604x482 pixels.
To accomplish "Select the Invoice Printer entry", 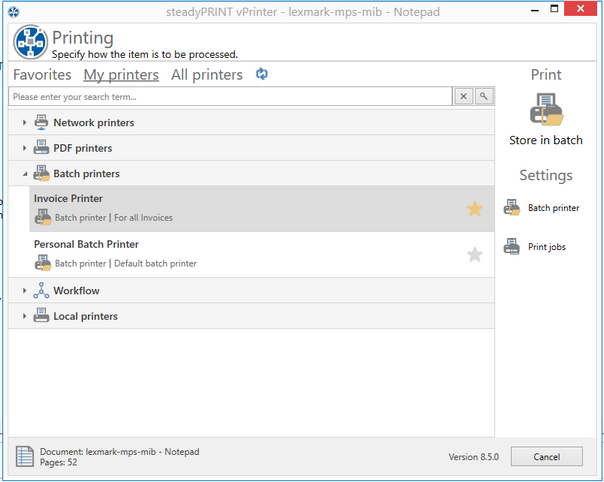I will [x=262, y=209].
